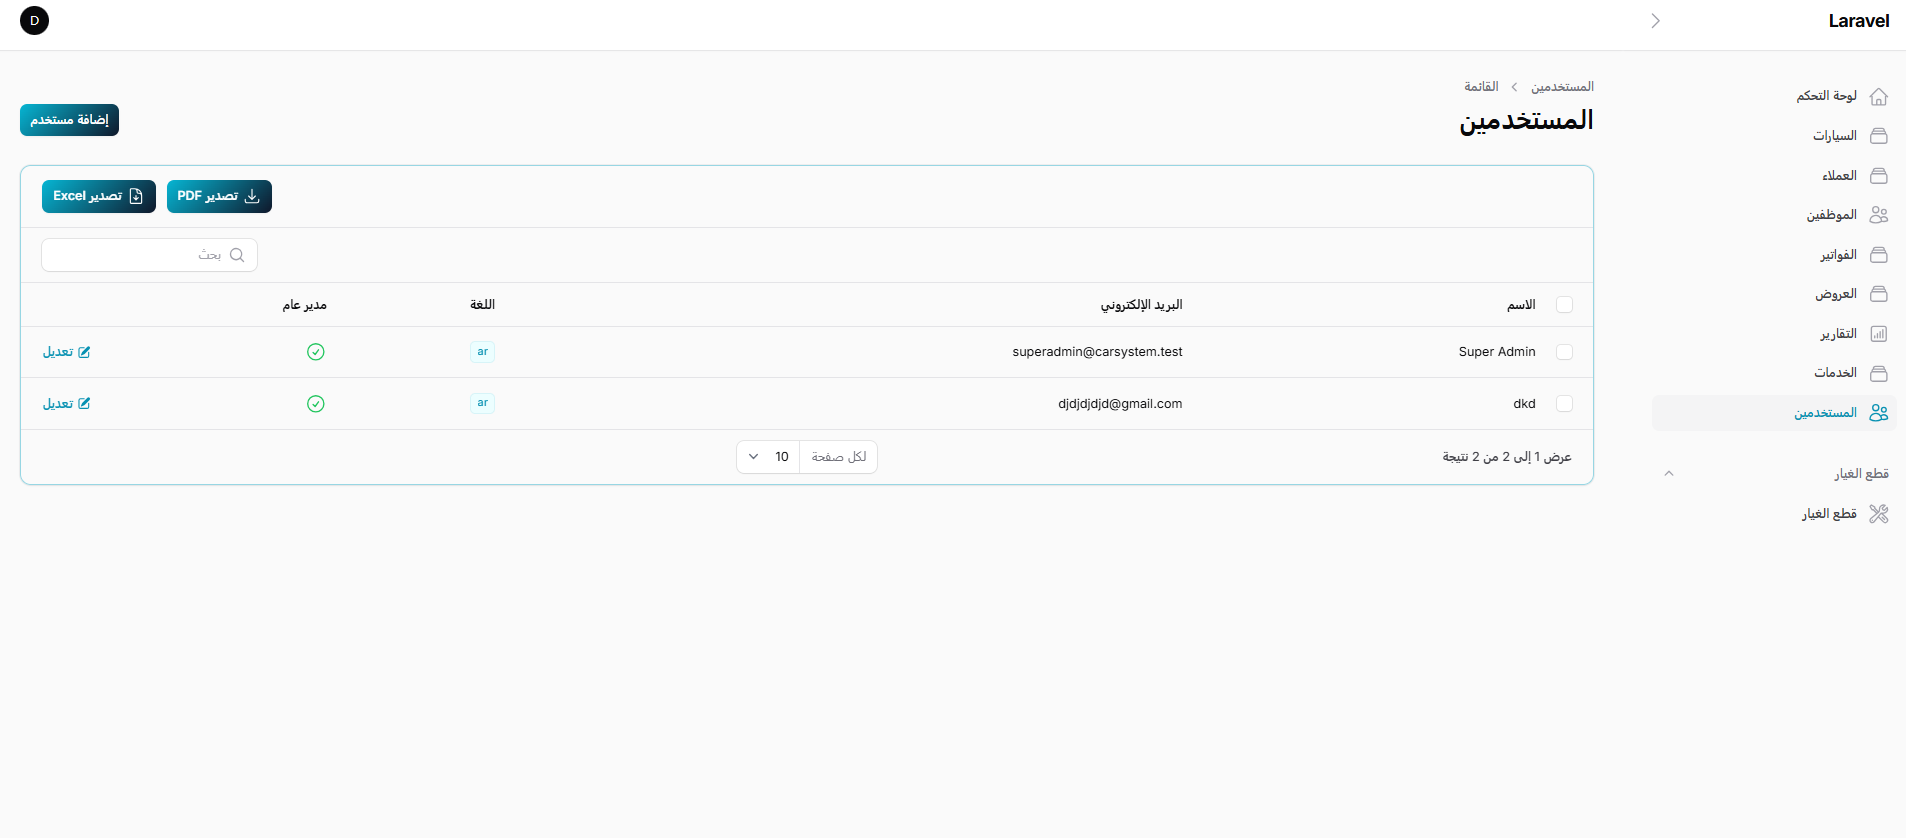Image resolution: width=1906 pixels, height=838 pixels.
Task: Click the employees people icon in sidebar
Action: tap(1878, 215)
